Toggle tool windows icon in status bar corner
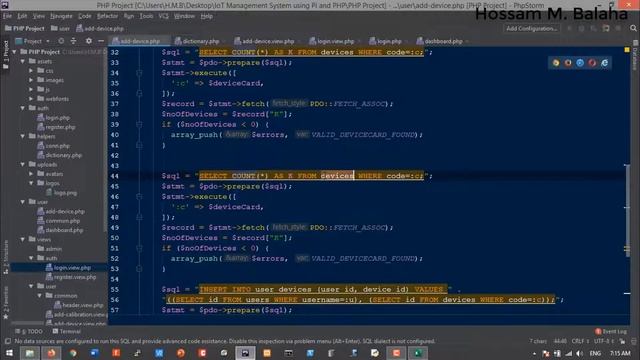The image size is (640, 360). click(8, 341)
